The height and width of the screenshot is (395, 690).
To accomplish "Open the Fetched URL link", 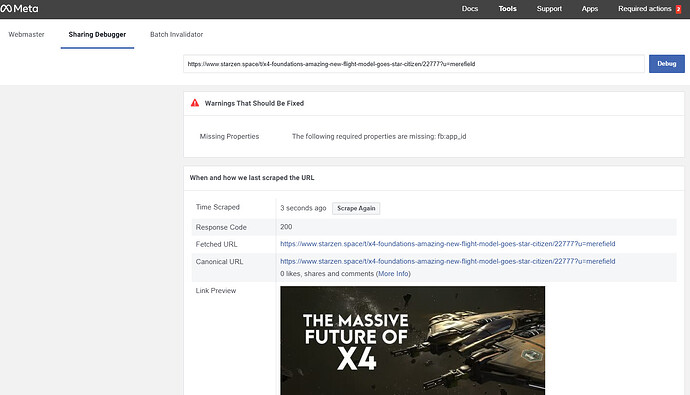I will coord(448,244).
